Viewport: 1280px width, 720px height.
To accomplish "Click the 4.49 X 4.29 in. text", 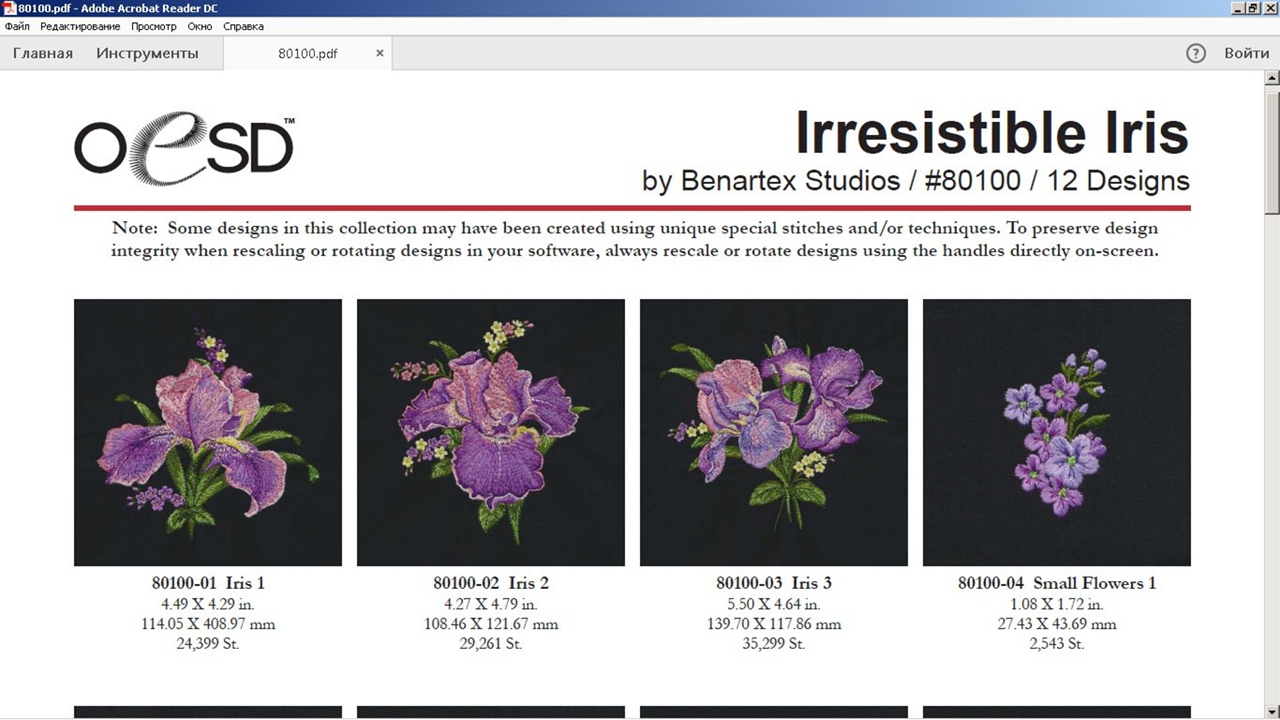I will click(x=208, y=604).
